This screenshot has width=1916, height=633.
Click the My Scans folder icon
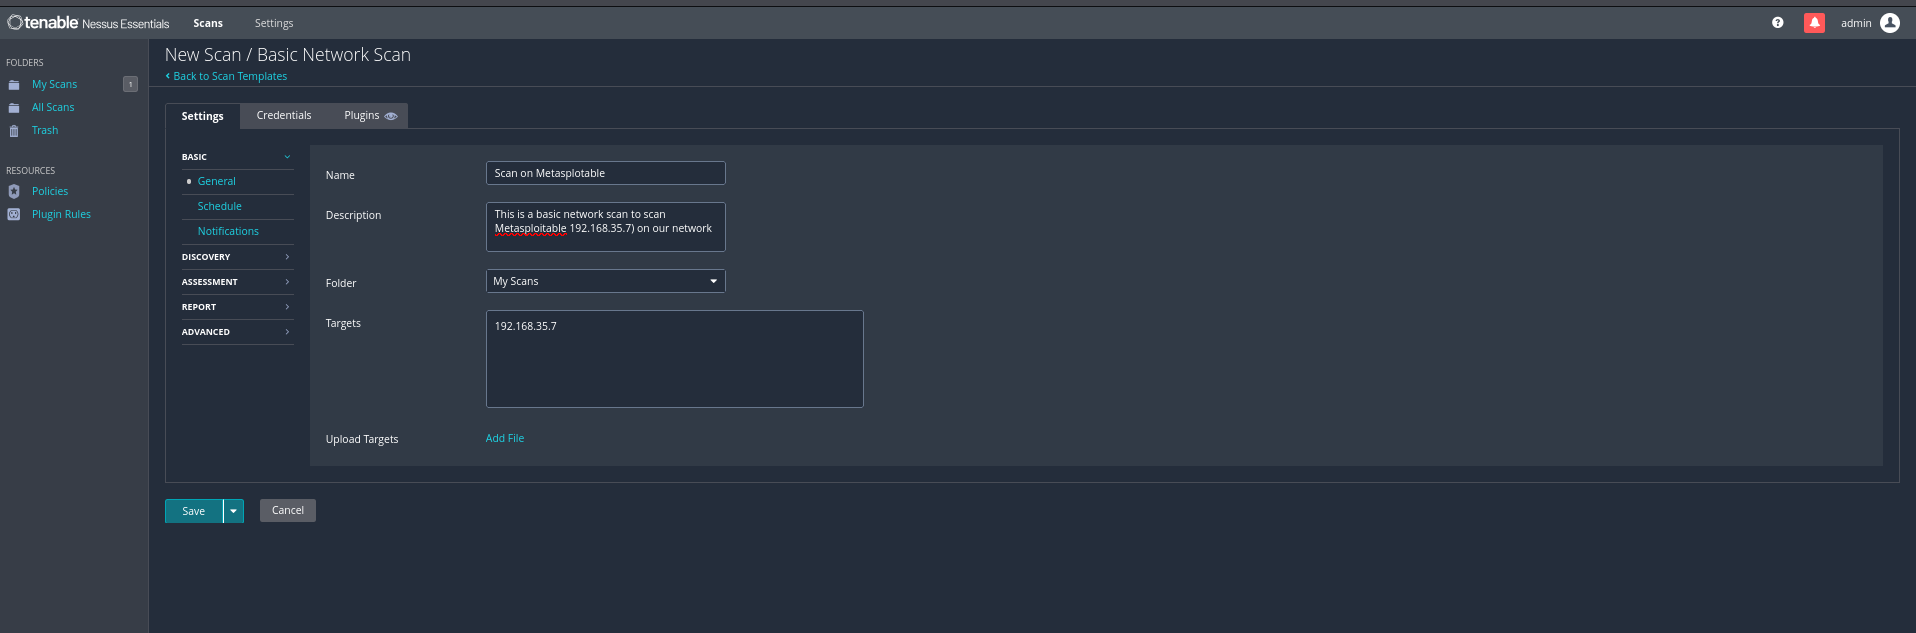click(x=14, y=85)
